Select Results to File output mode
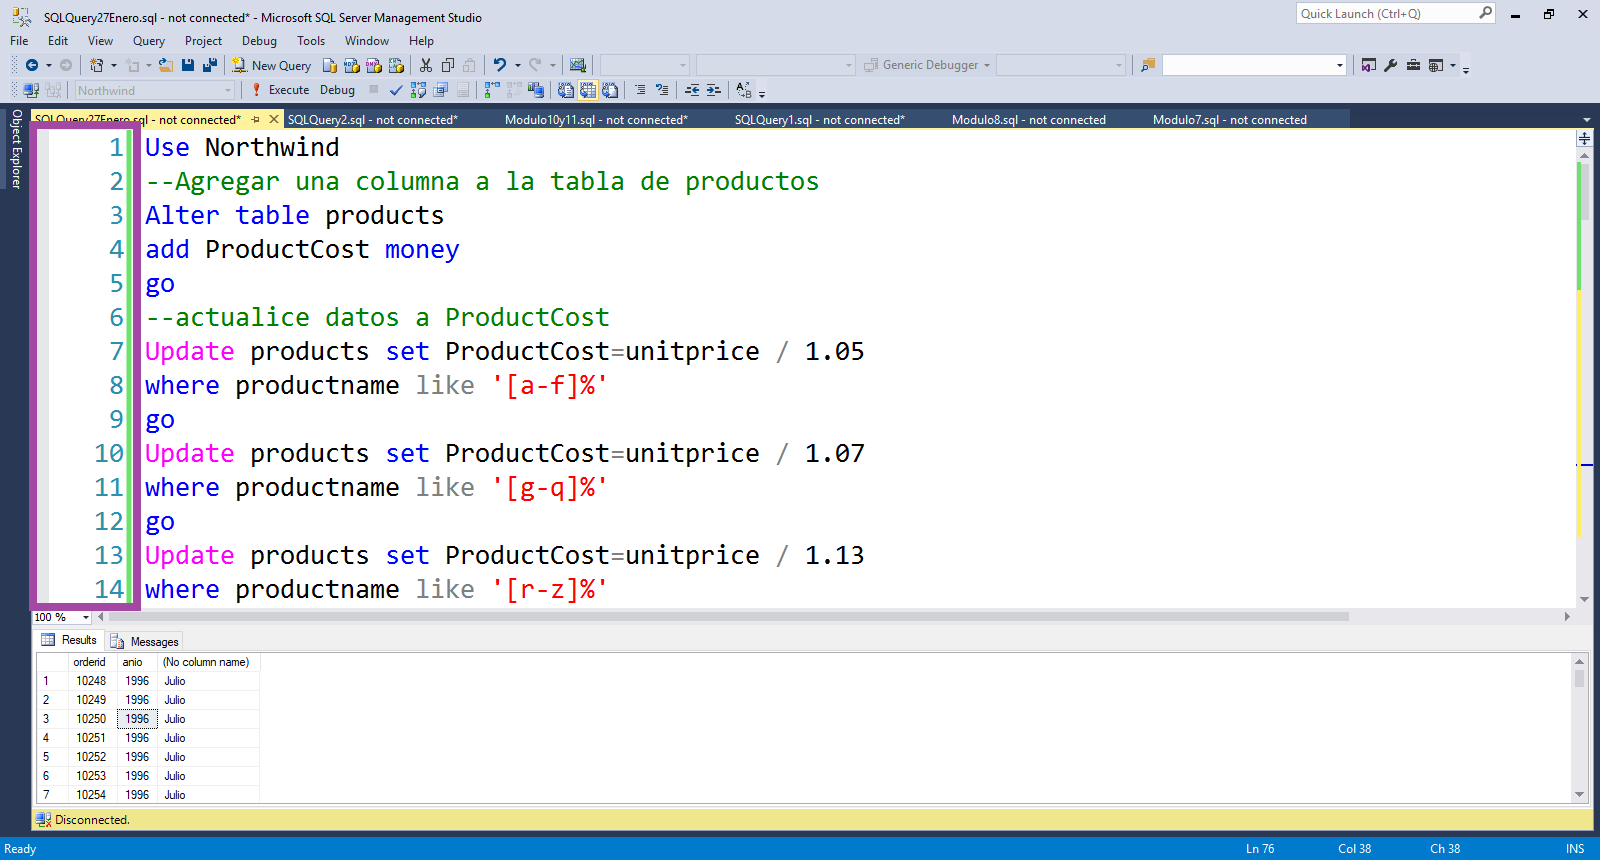 tap(610, 90)
